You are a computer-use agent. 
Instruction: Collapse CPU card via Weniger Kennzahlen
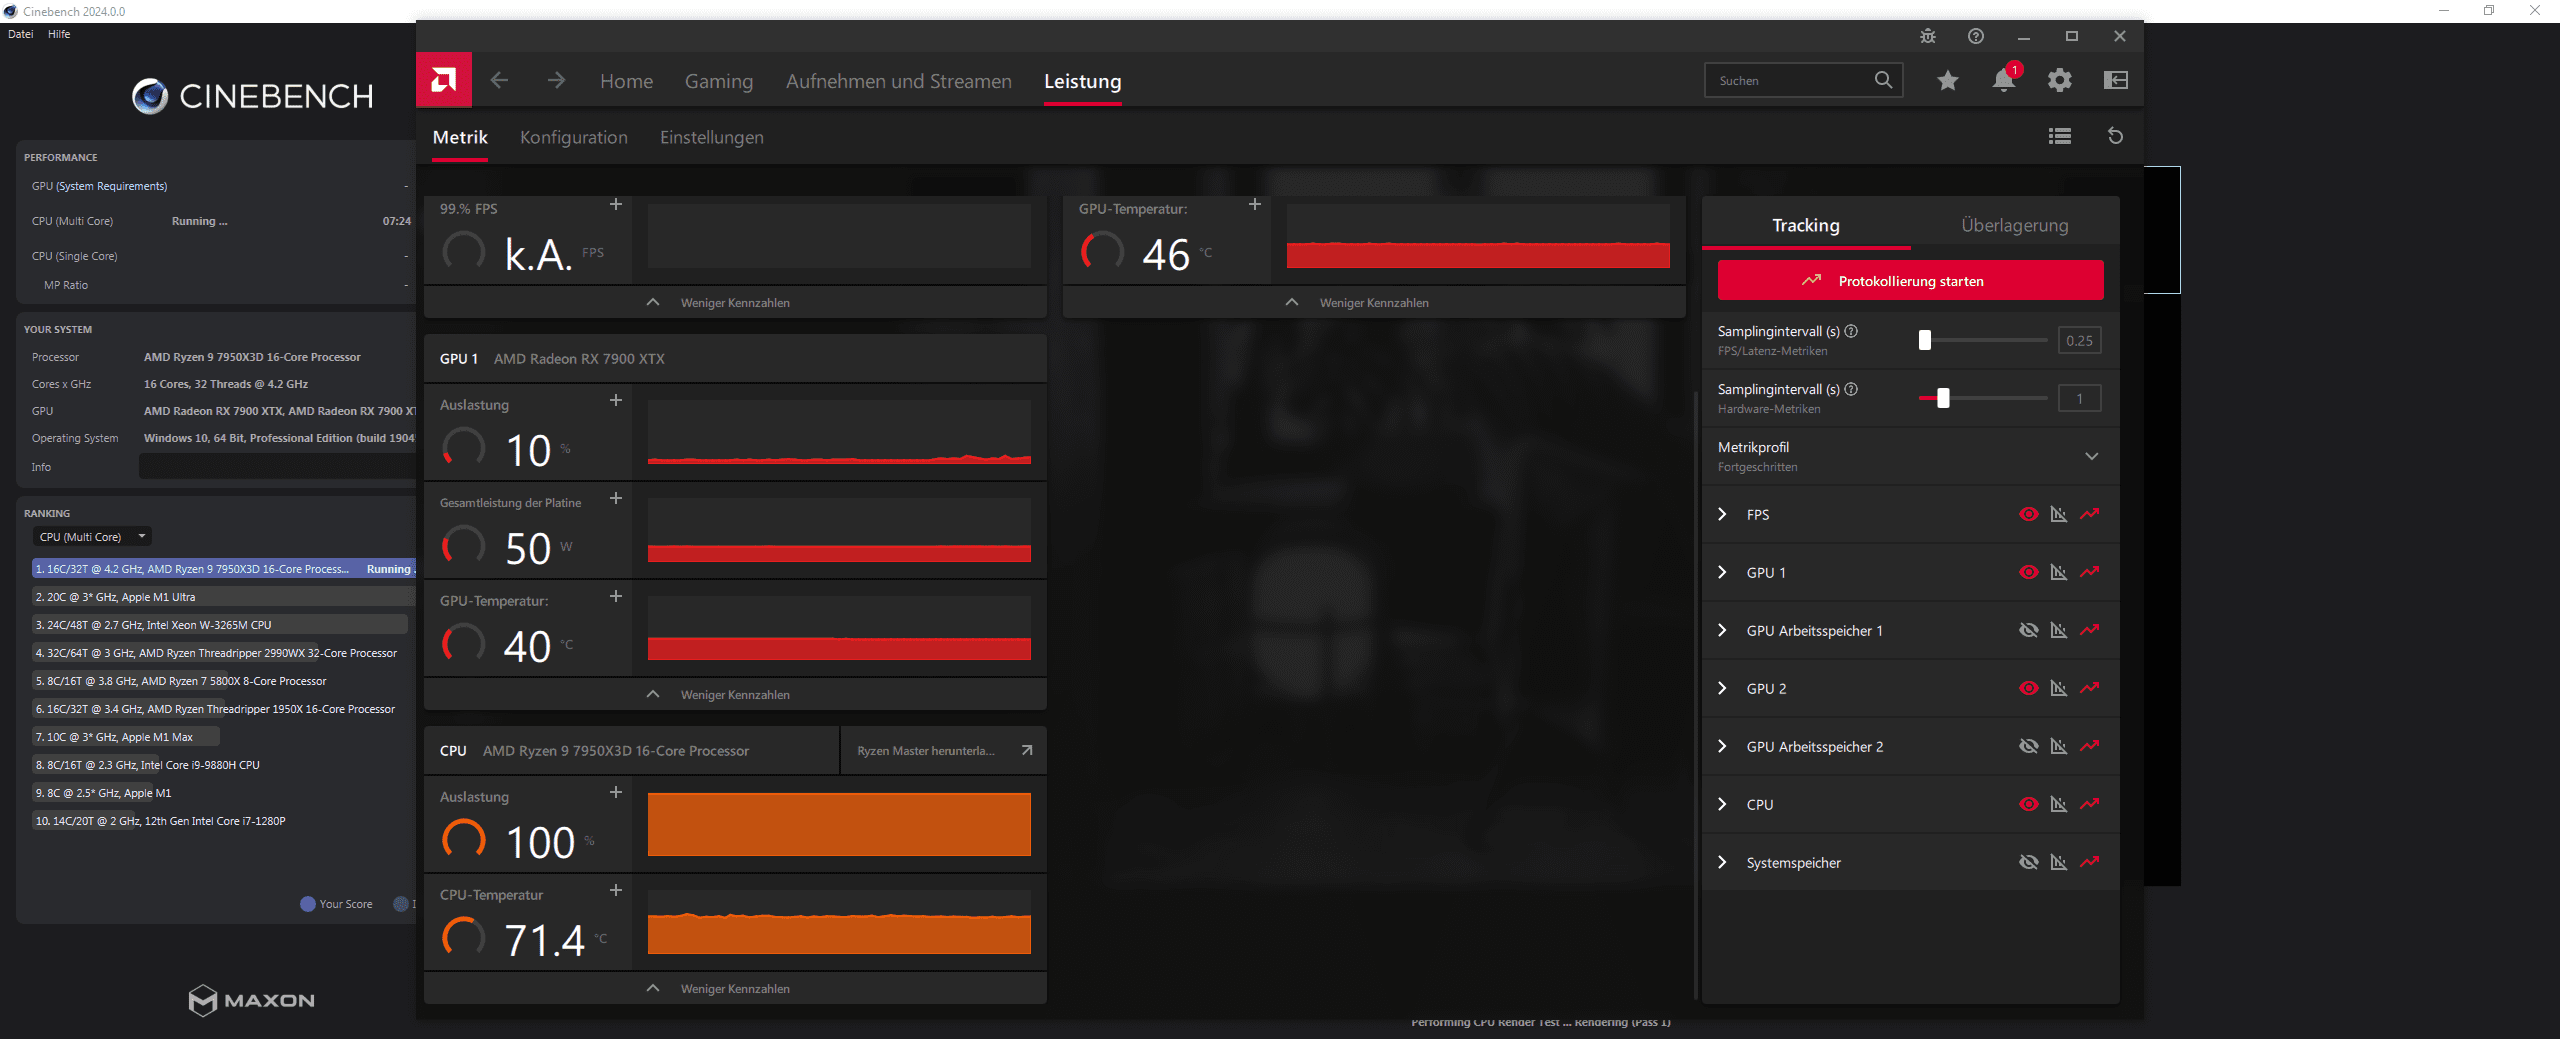735,988
